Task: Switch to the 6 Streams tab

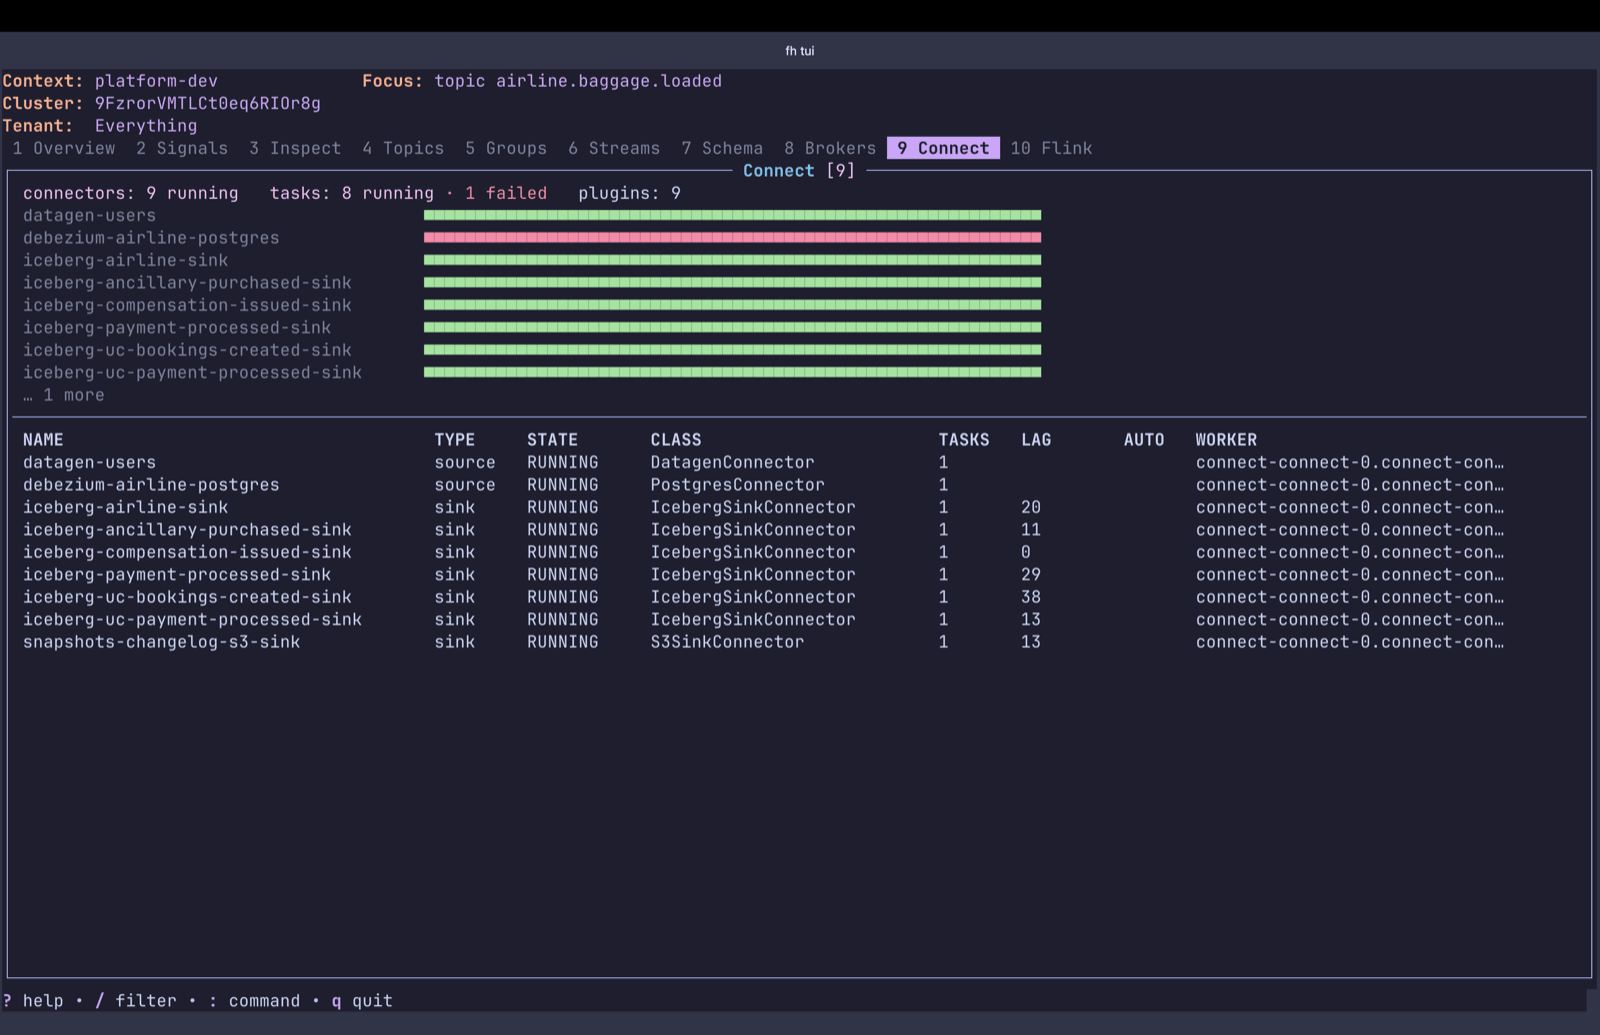Action: [x=614, y=148]
